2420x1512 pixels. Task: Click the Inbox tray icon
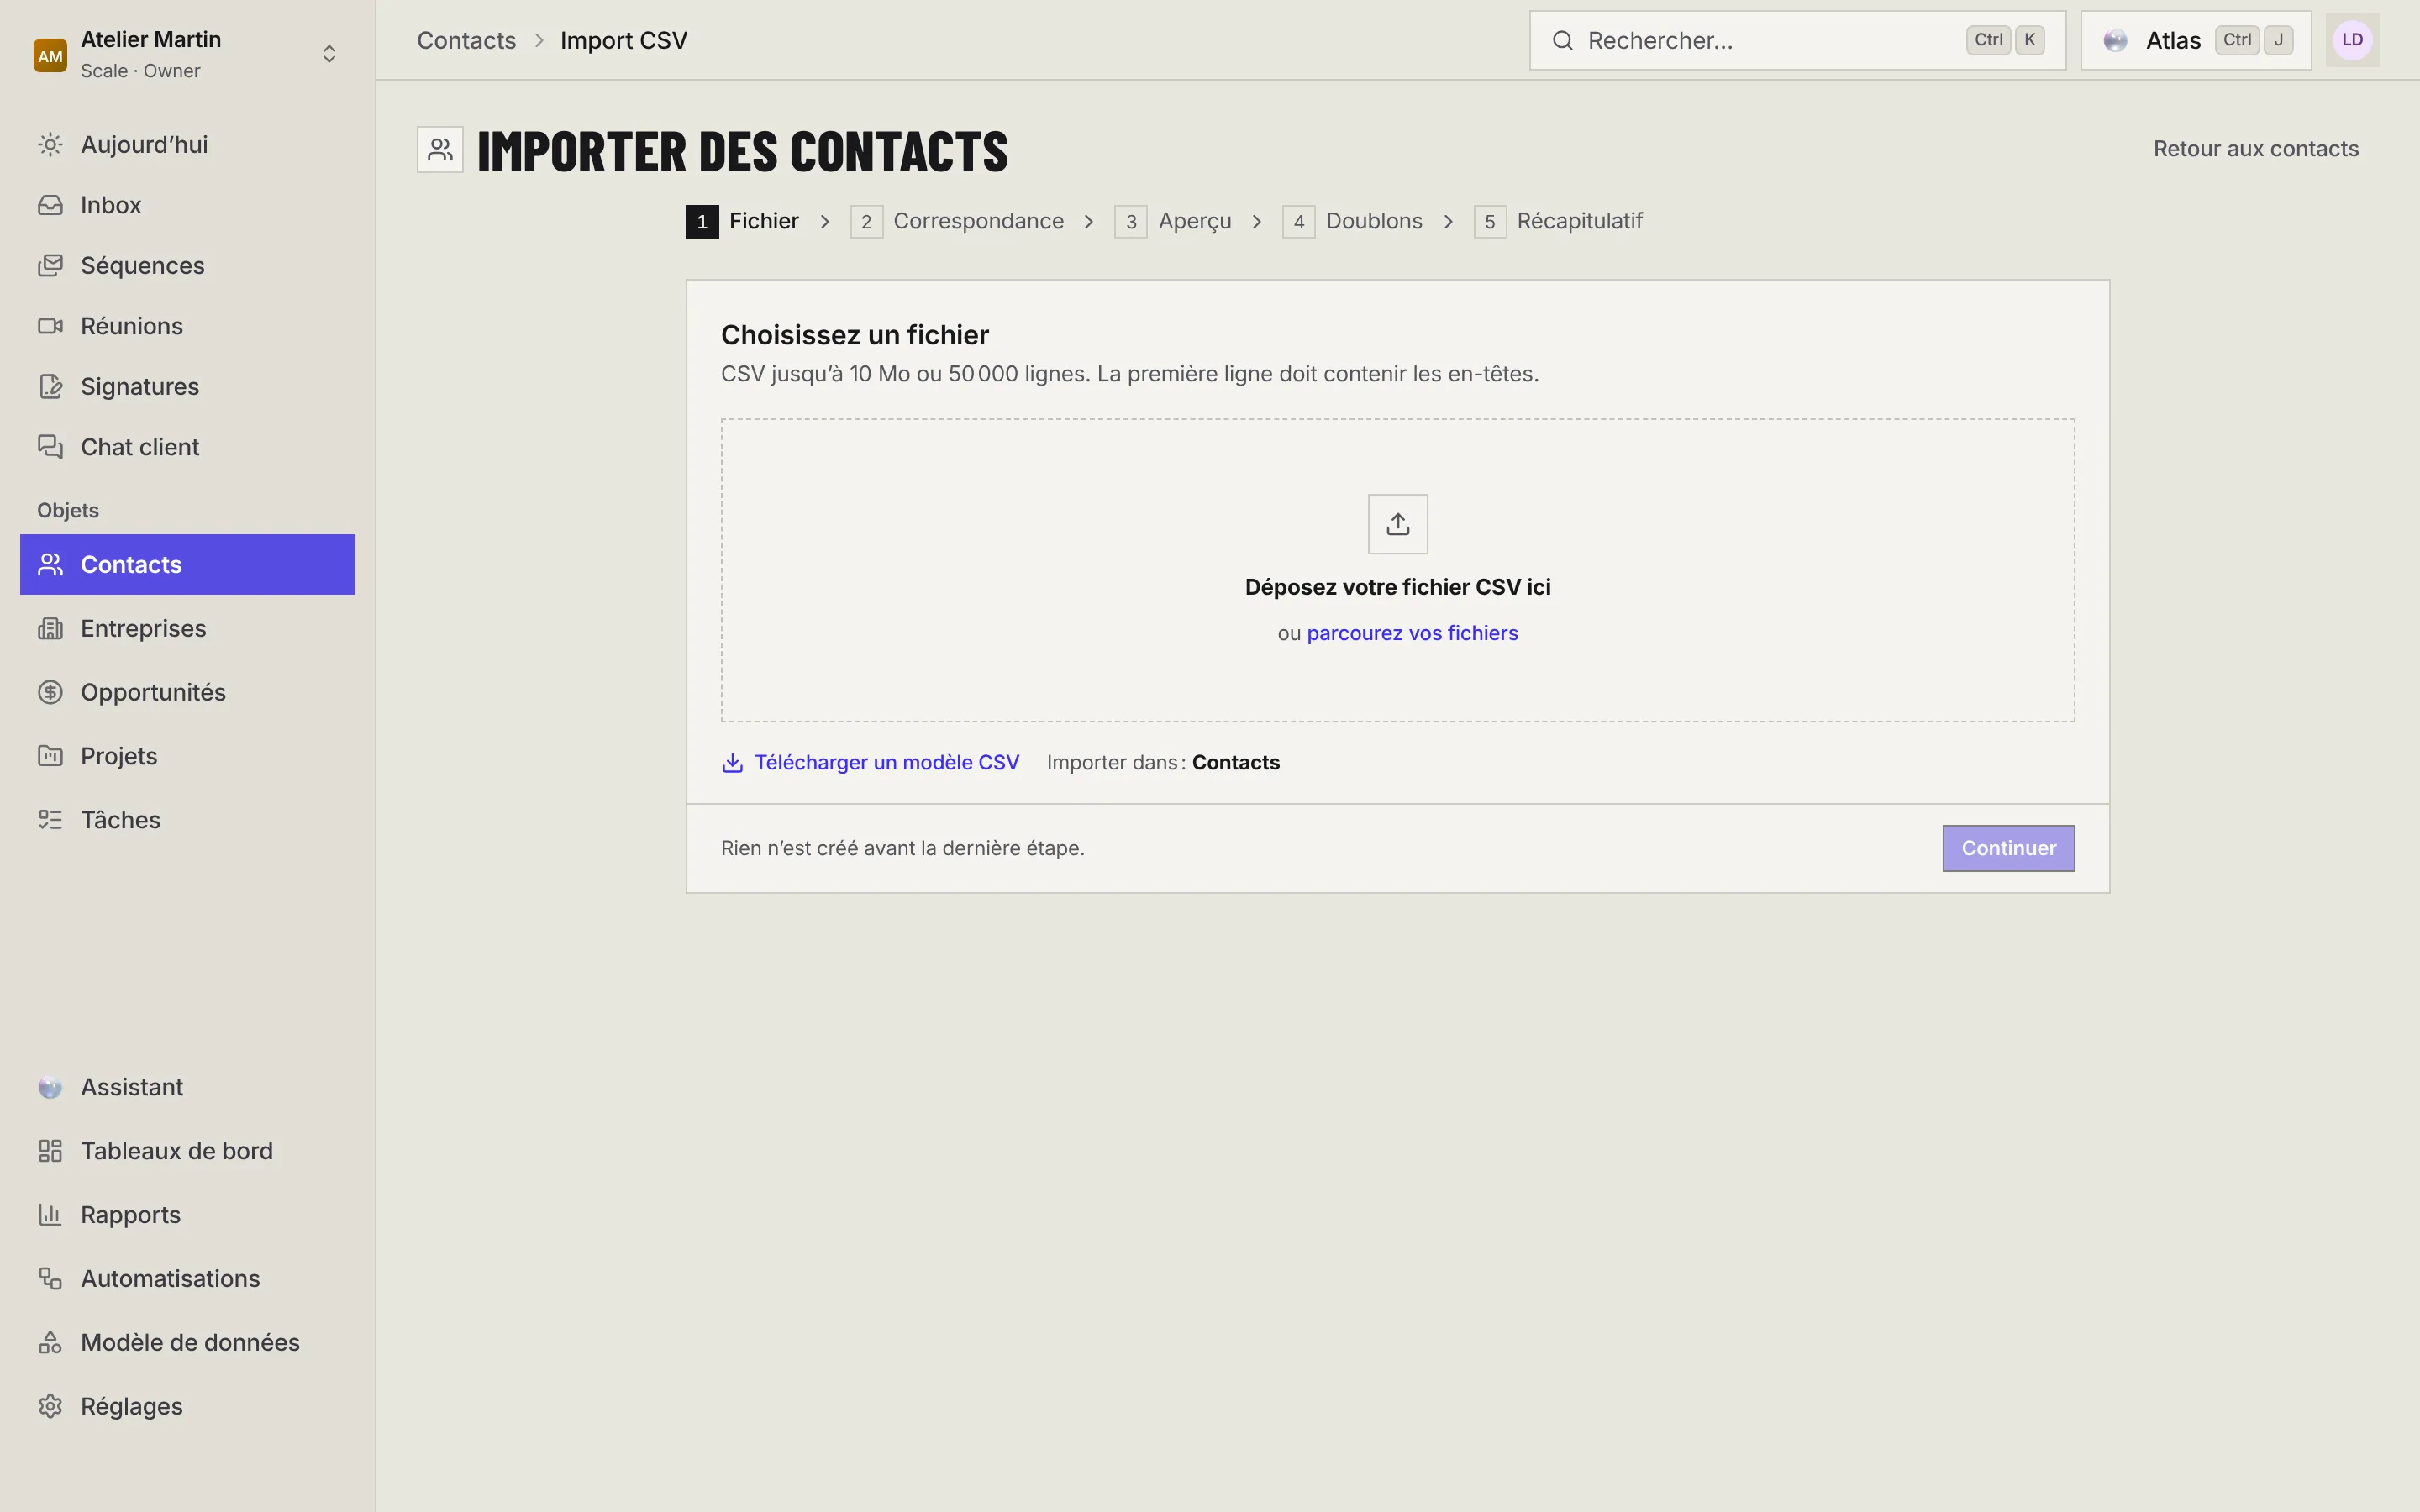[x=50, y=205]
